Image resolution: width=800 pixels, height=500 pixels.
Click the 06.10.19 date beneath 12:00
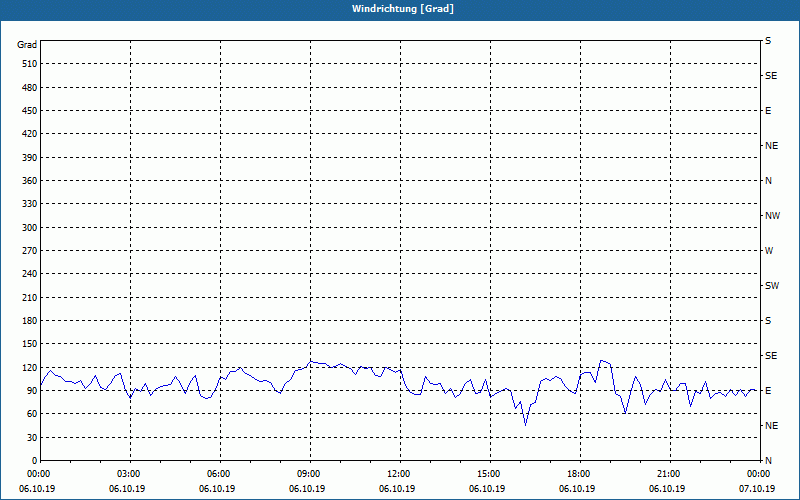[397, 489]
